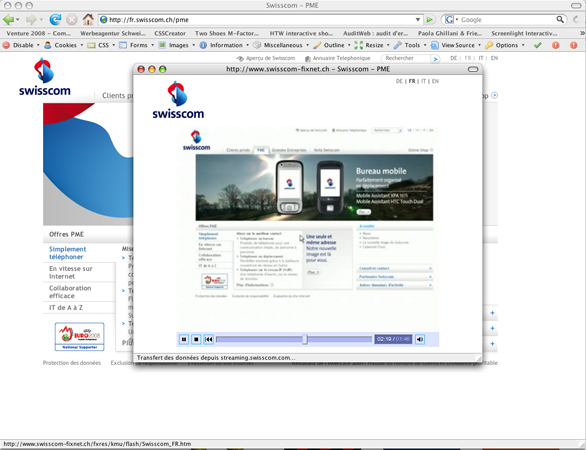Open the Tools developer menu
The image size is (586, 450).
coord(410,45)
